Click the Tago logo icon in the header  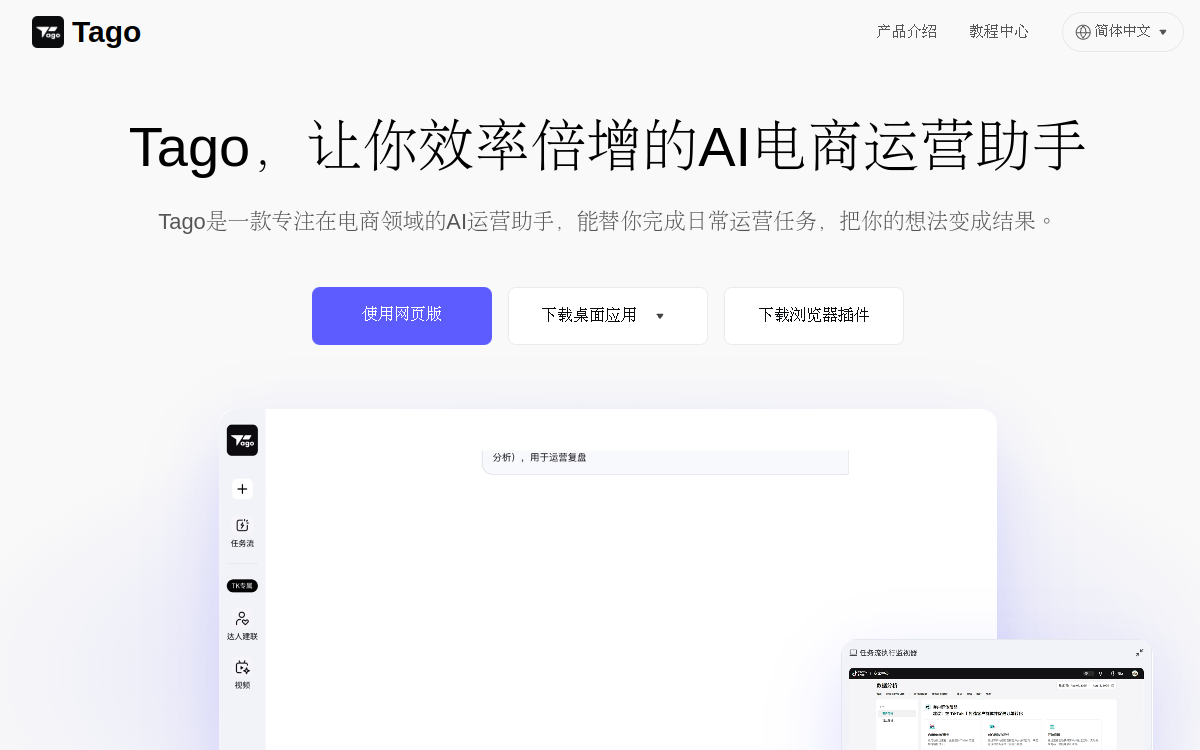(x=48, y=32)
